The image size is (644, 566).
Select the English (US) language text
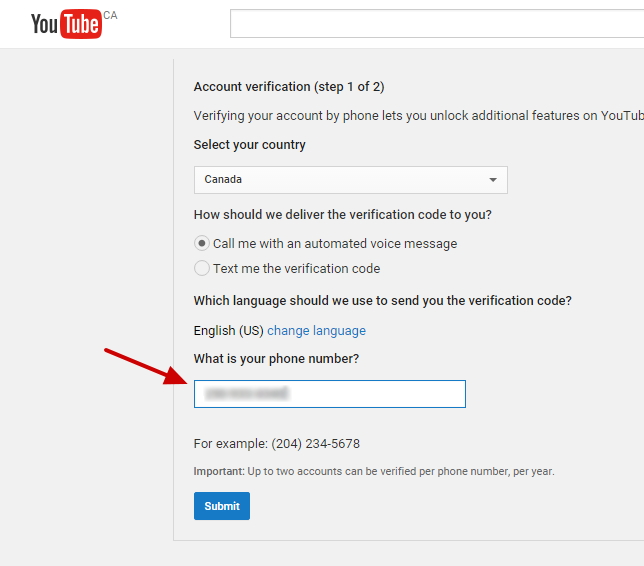(x=229, y=331)
